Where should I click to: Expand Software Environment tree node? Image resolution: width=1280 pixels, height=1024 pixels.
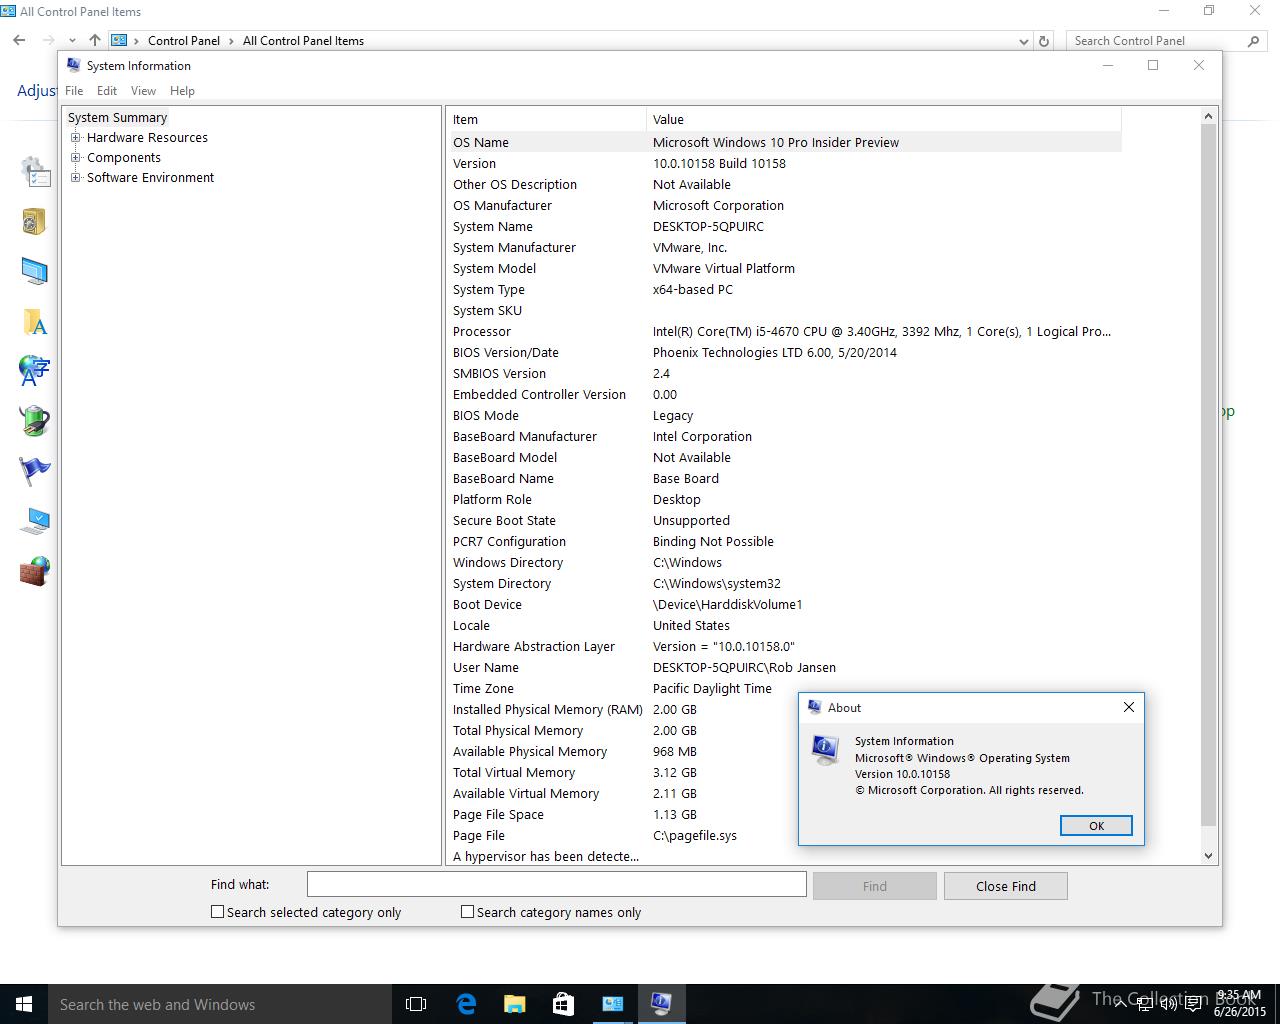coord(75,178)
